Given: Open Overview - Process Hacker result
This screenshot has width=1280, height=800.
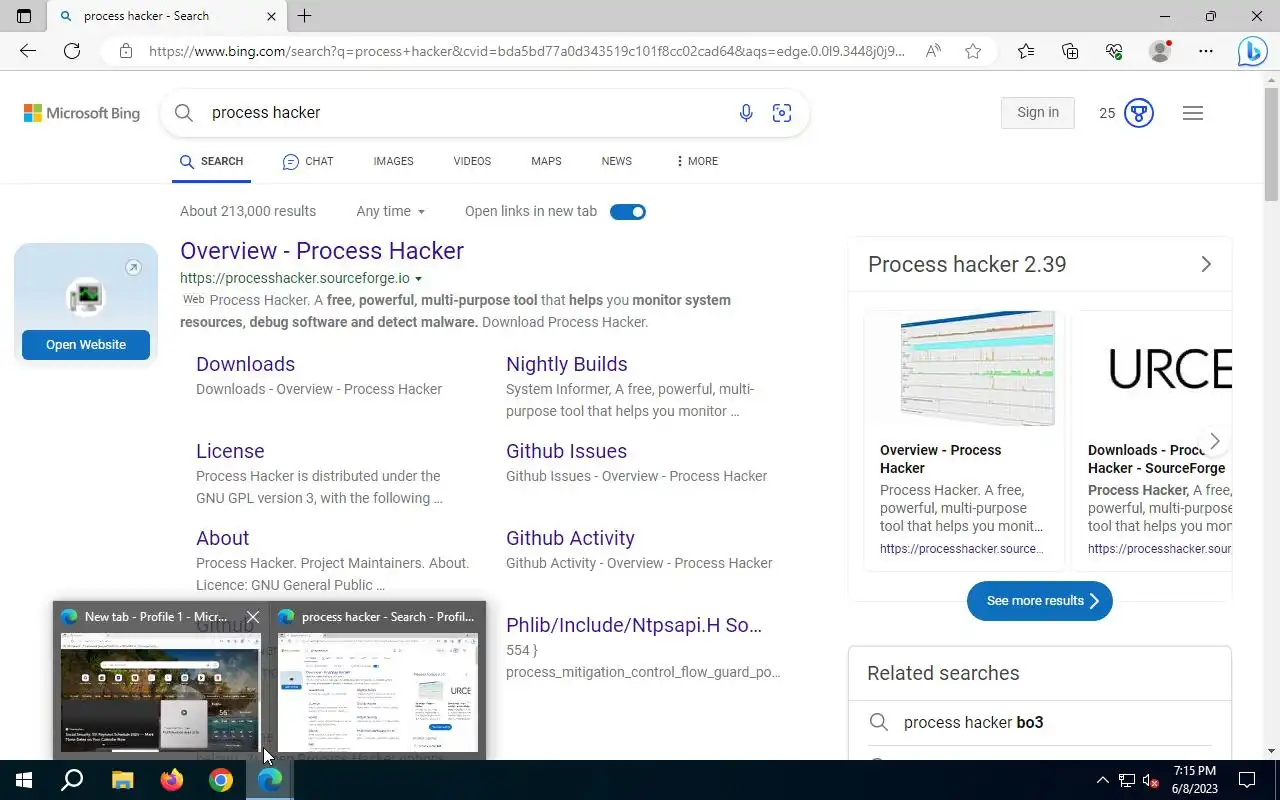Looking at the screenshot, I should (x=322, y=251).
